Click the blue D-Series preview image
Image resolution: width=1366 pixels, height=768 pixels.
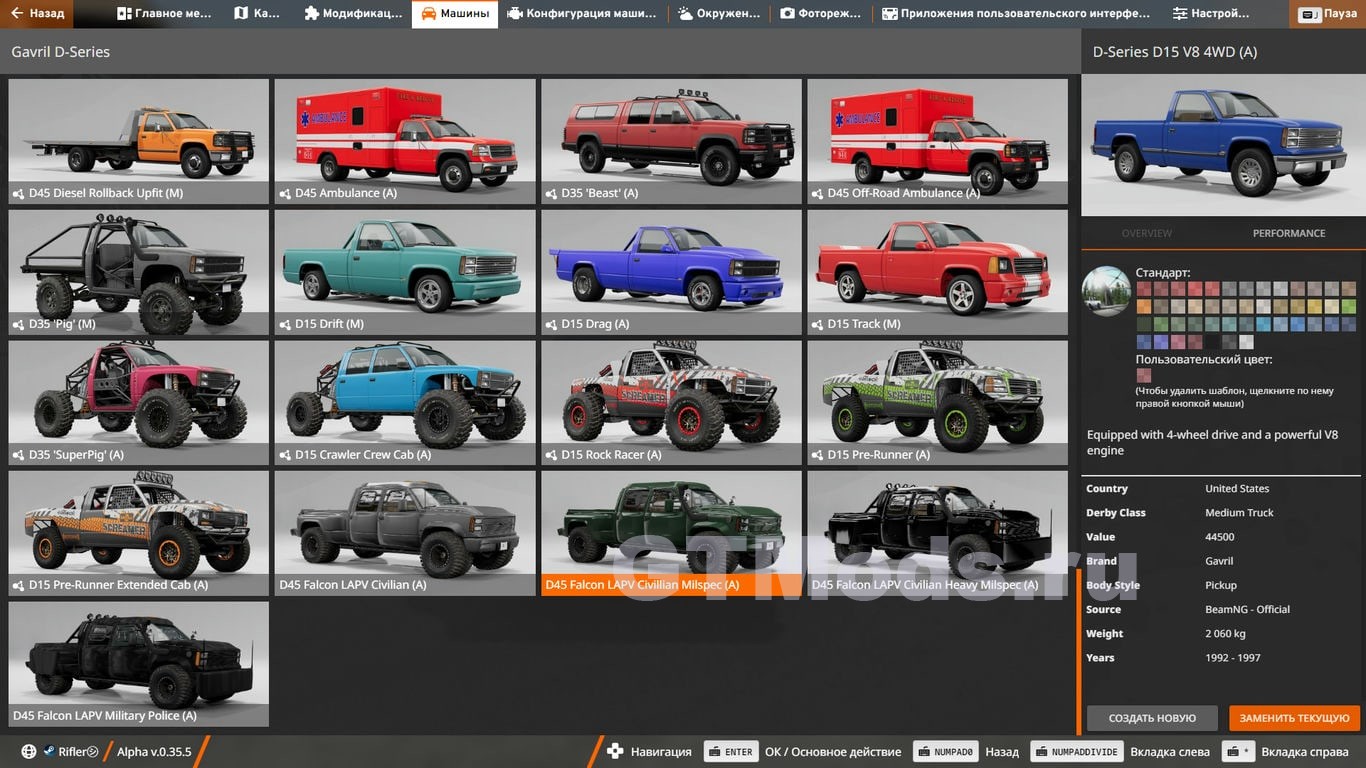[1223, 145]
